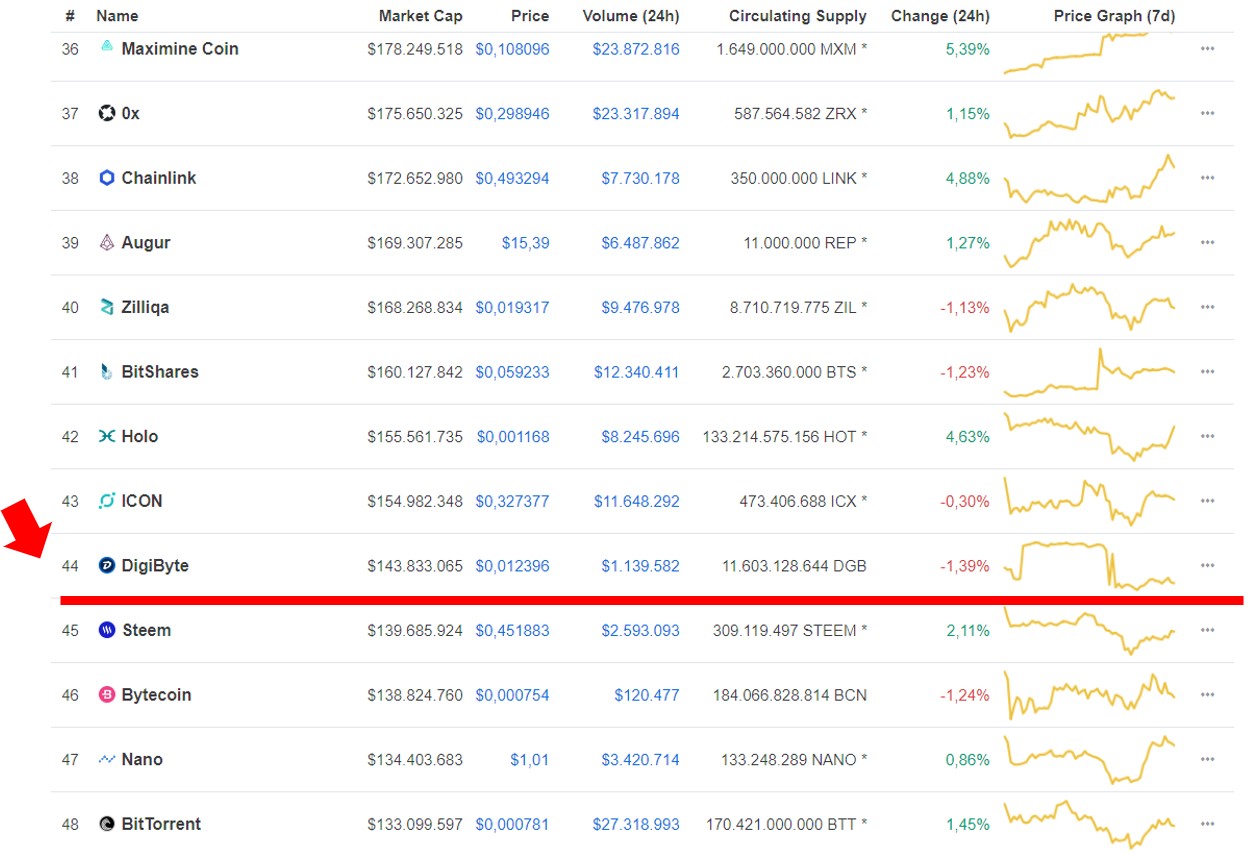Viewport: 1249px width, 855px height.
Task: Open the DigiByte coin name link
Action: pos(155,566)
